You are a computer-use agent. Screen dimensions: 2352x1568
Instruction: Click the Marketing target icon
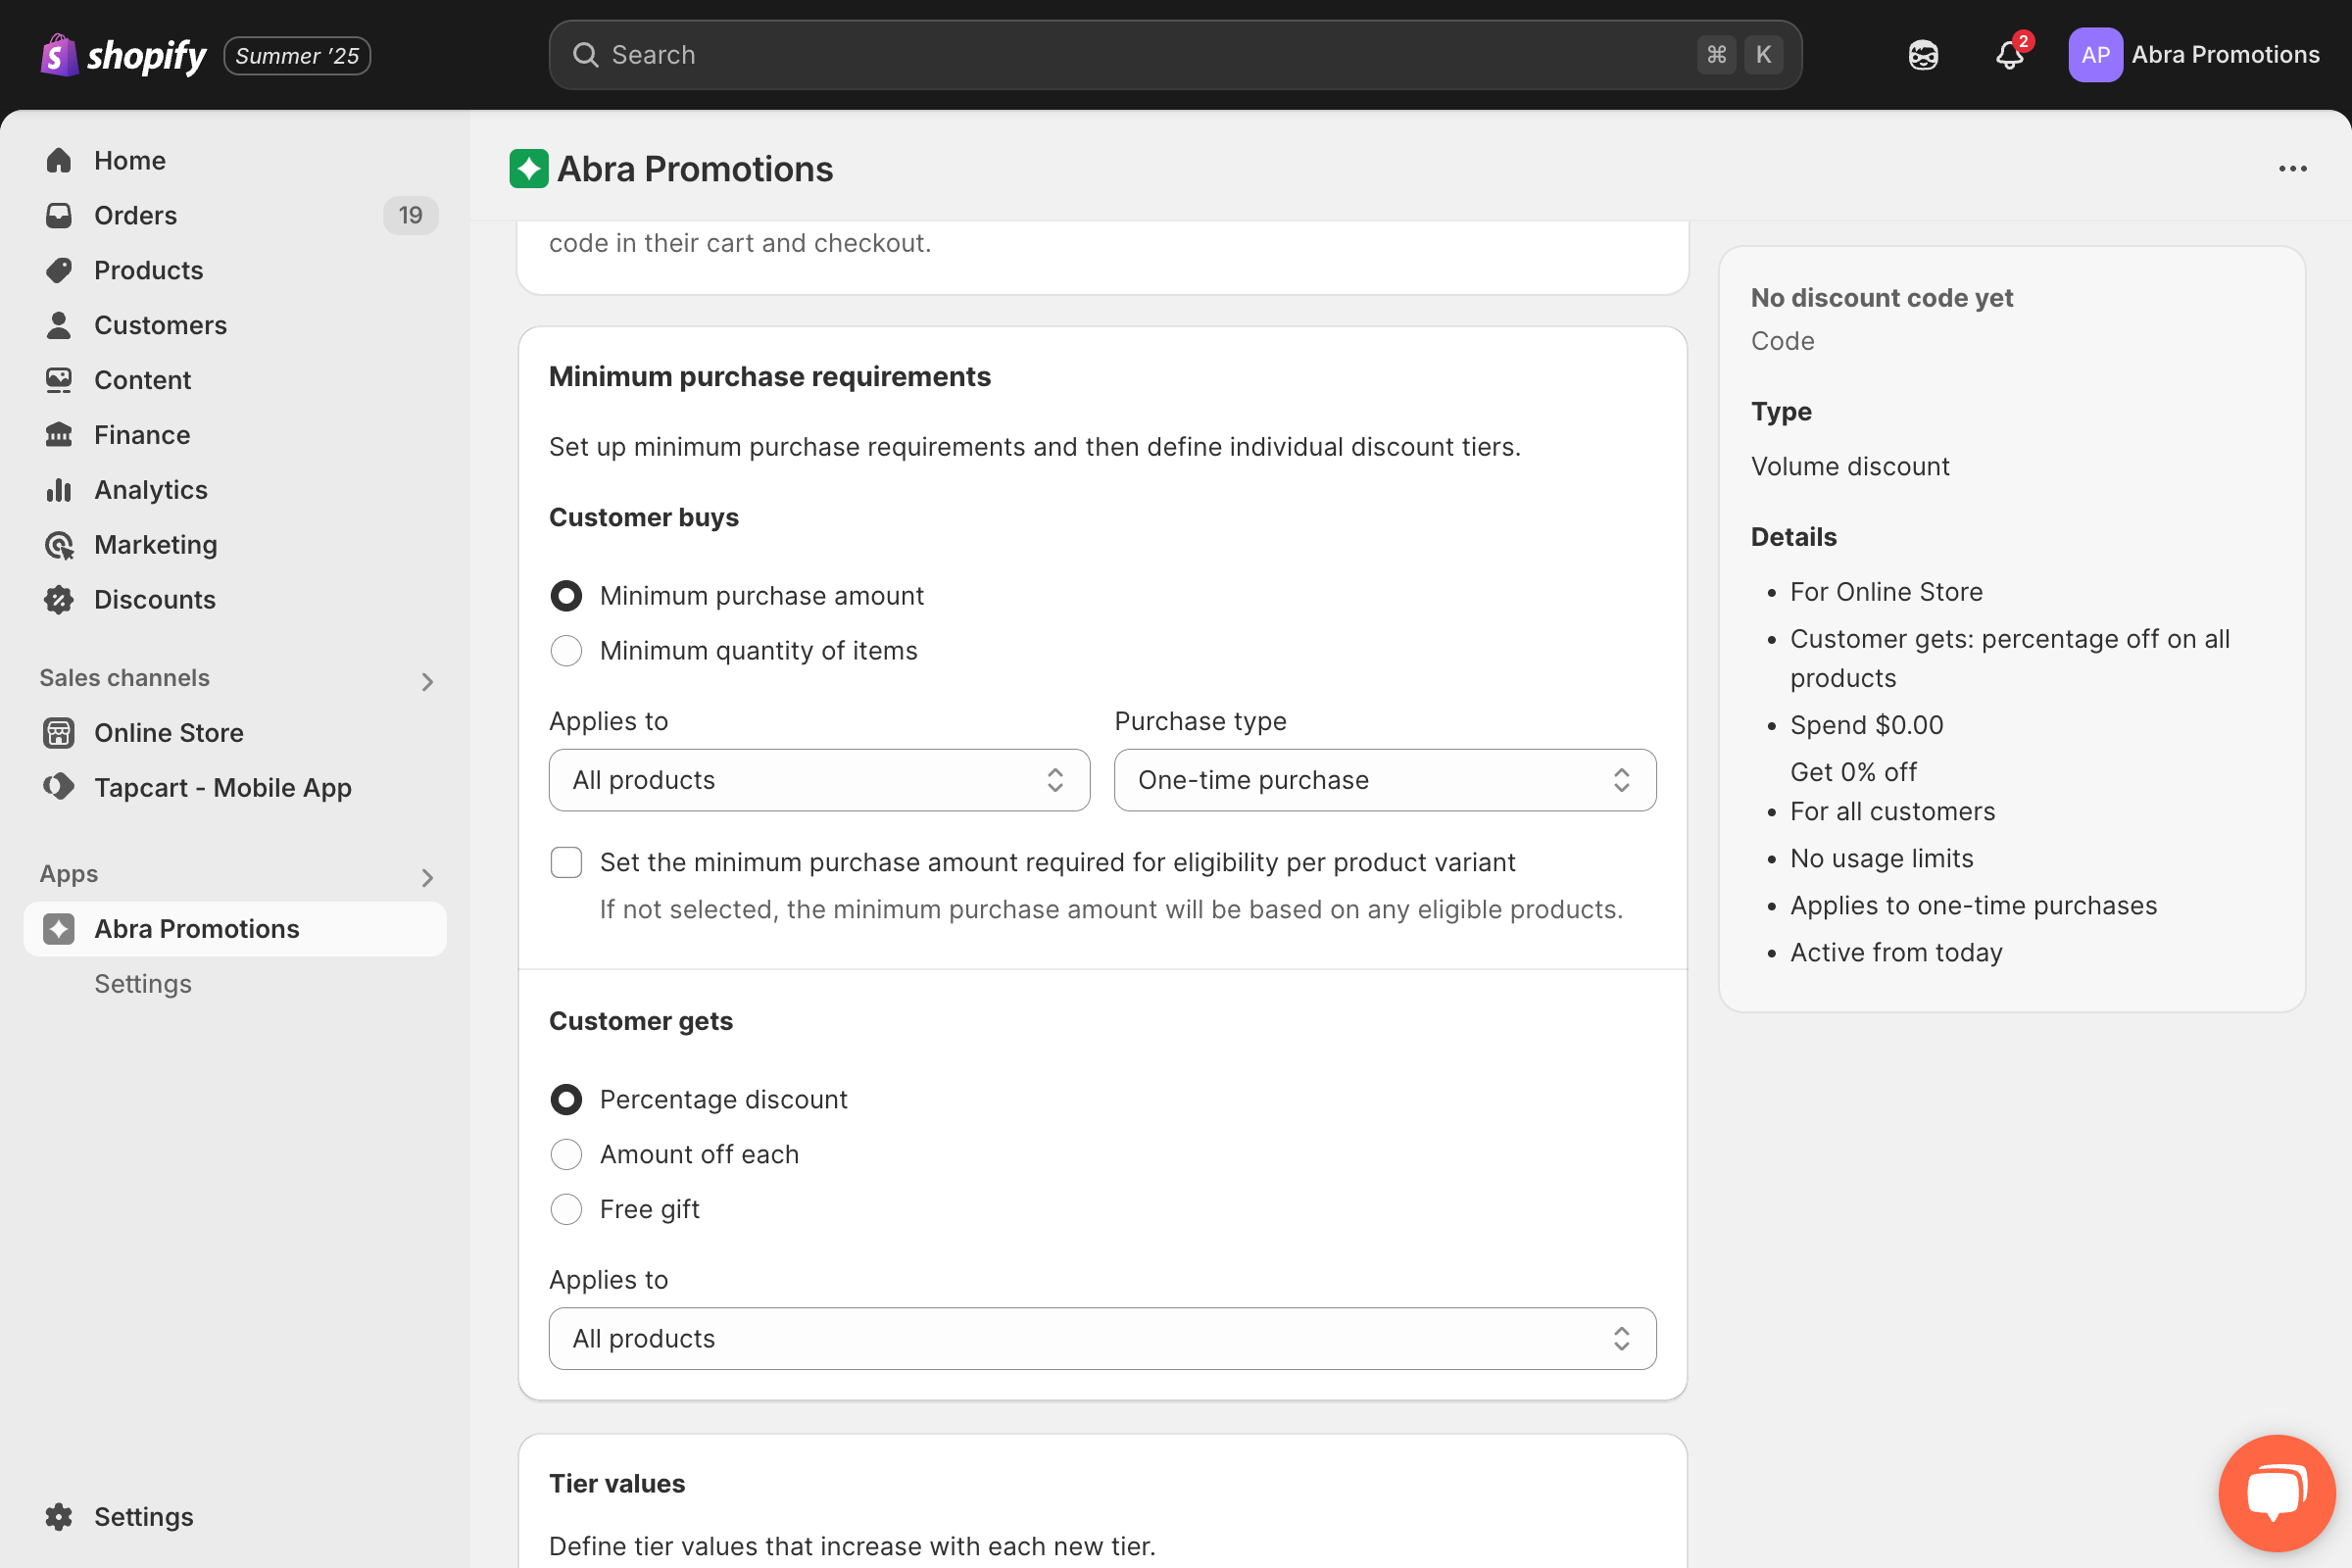click(x=59, y=545)
